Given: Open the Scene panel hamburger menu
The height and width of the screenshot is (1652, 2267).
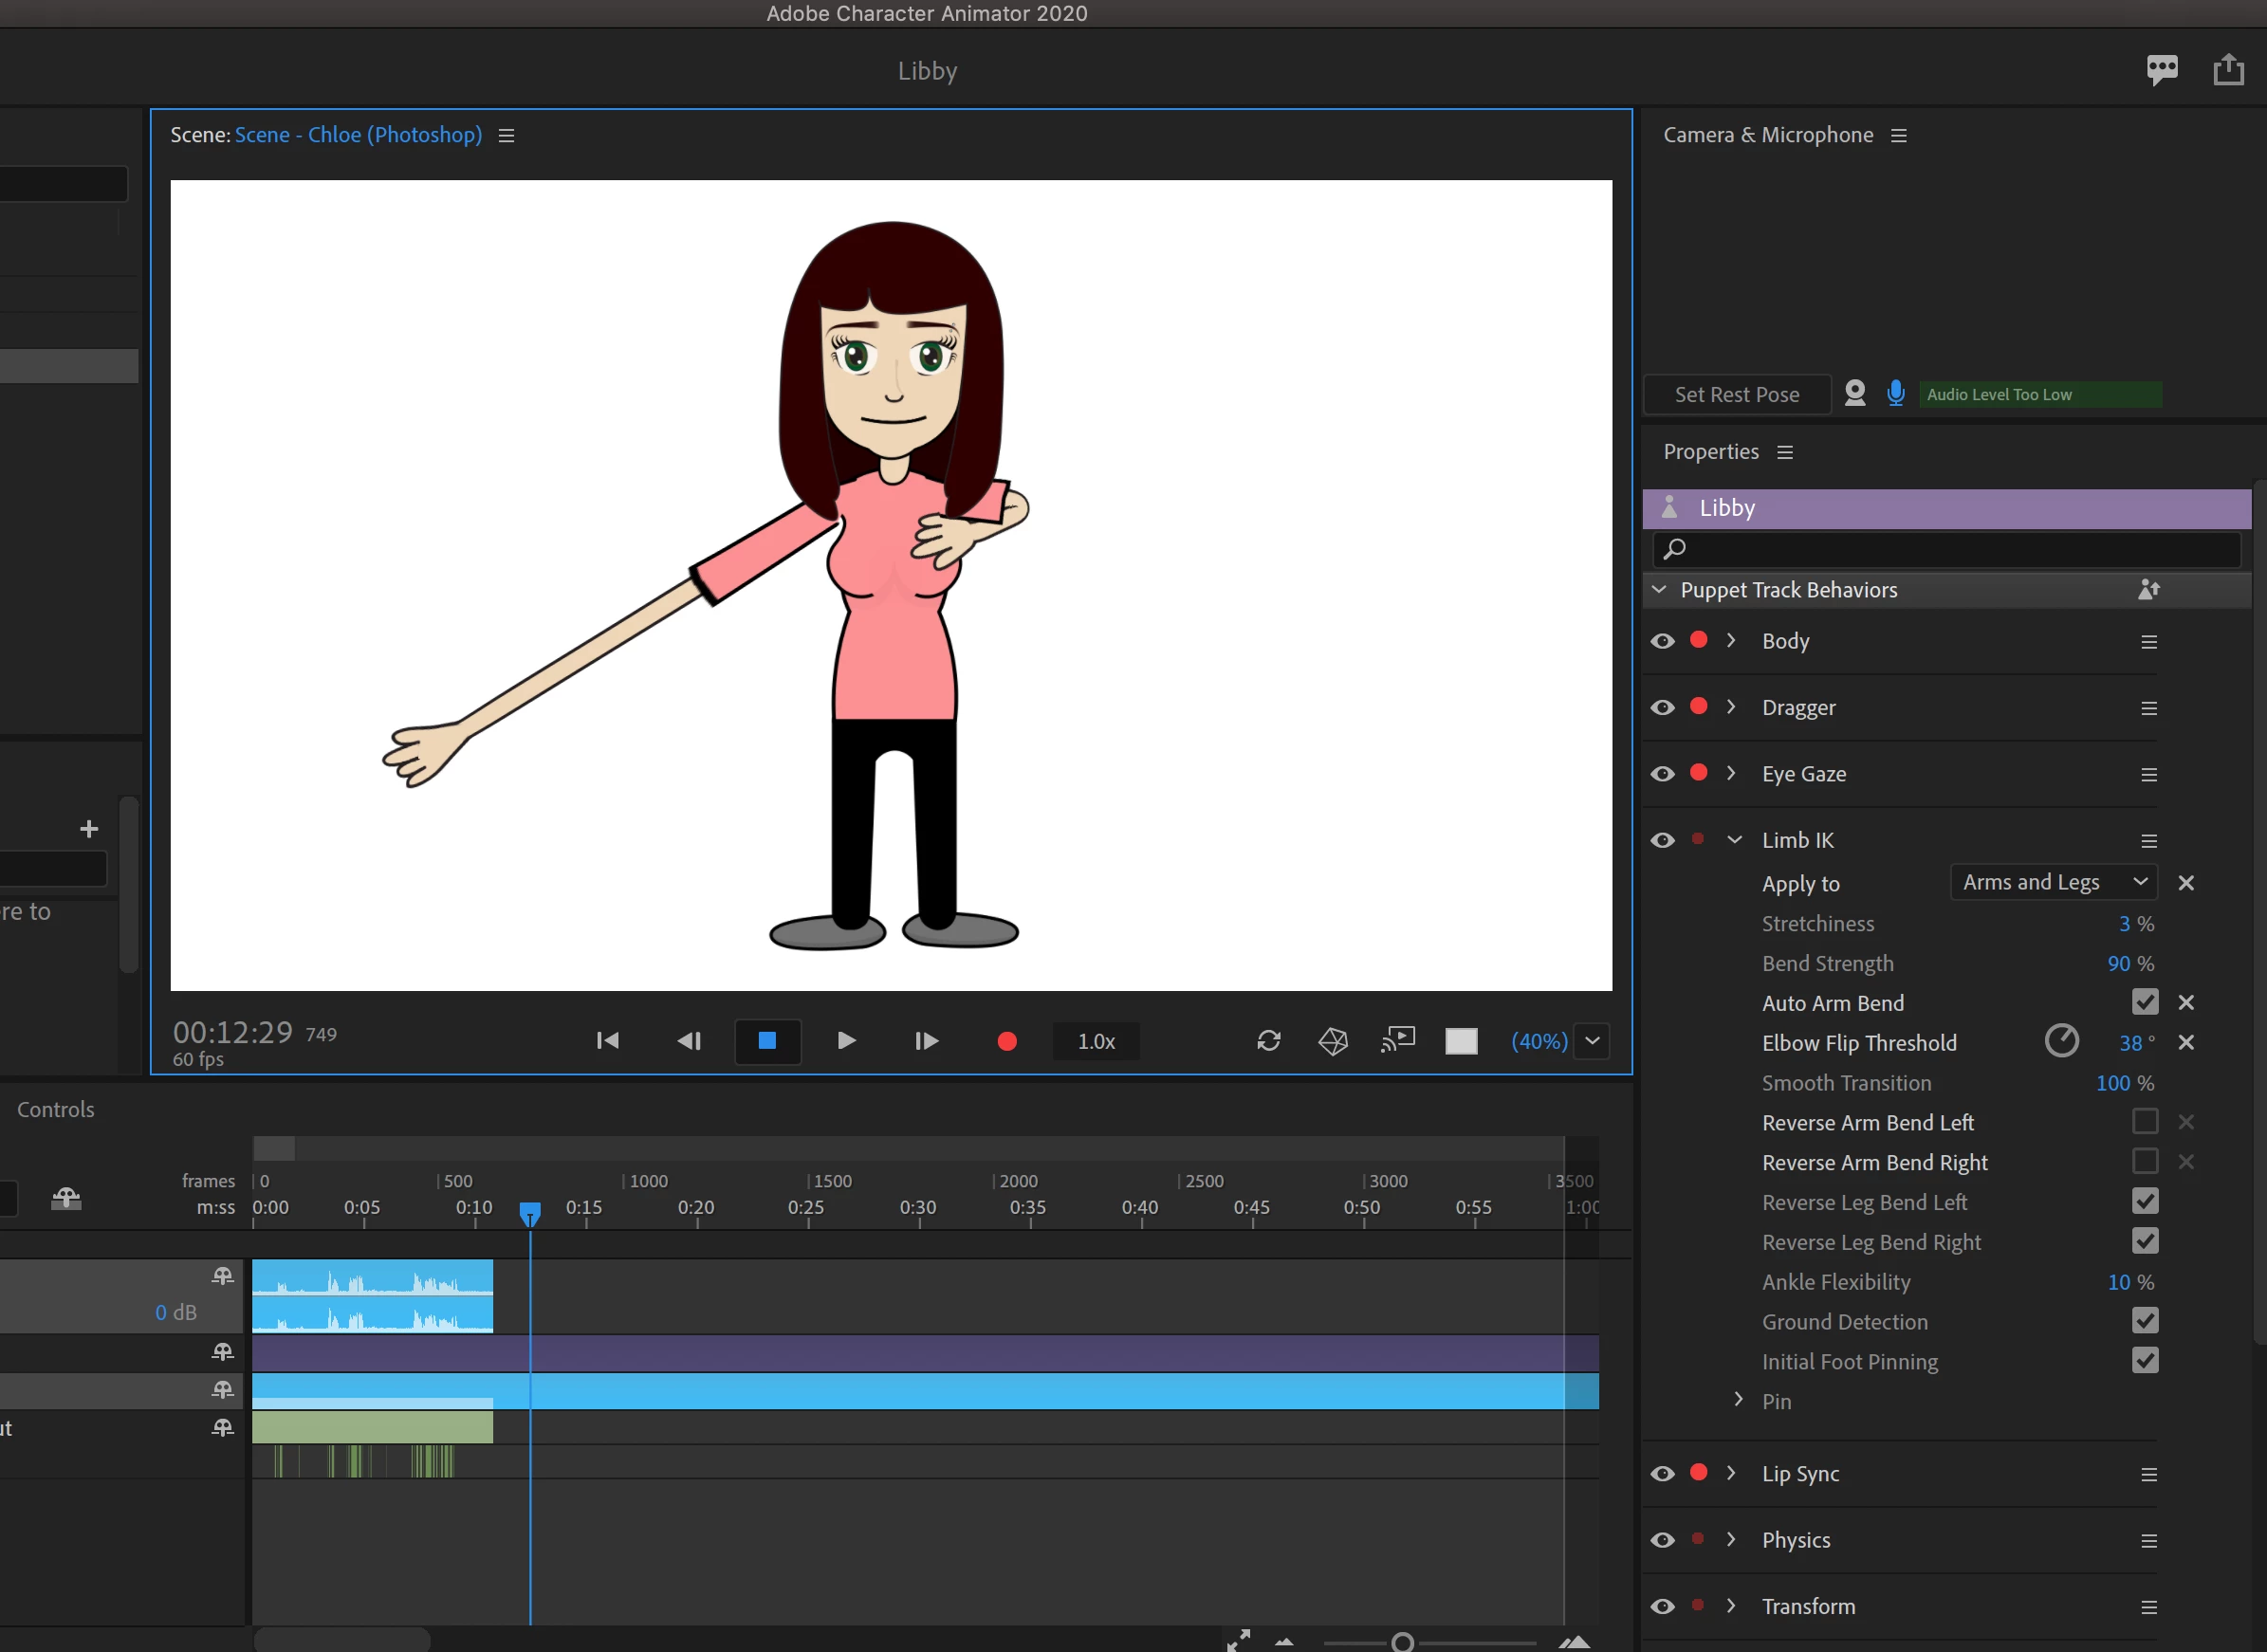Looking at the screenshot, I should (x=506, y=135).
